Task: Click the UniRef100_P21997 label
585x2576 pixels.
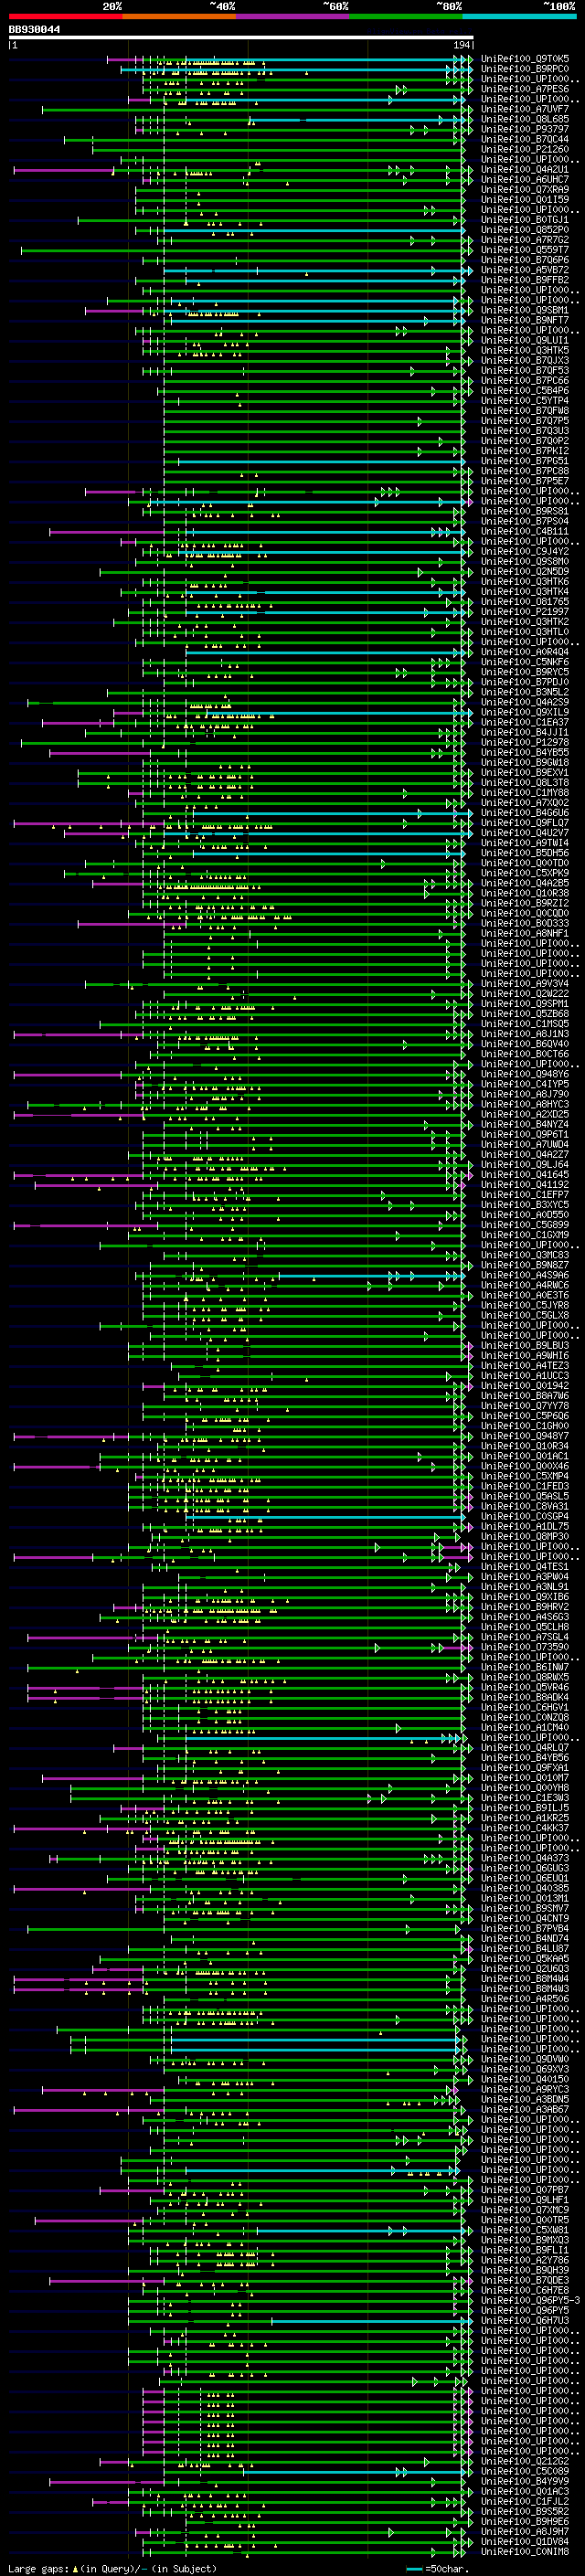Action: coord(525,612)
